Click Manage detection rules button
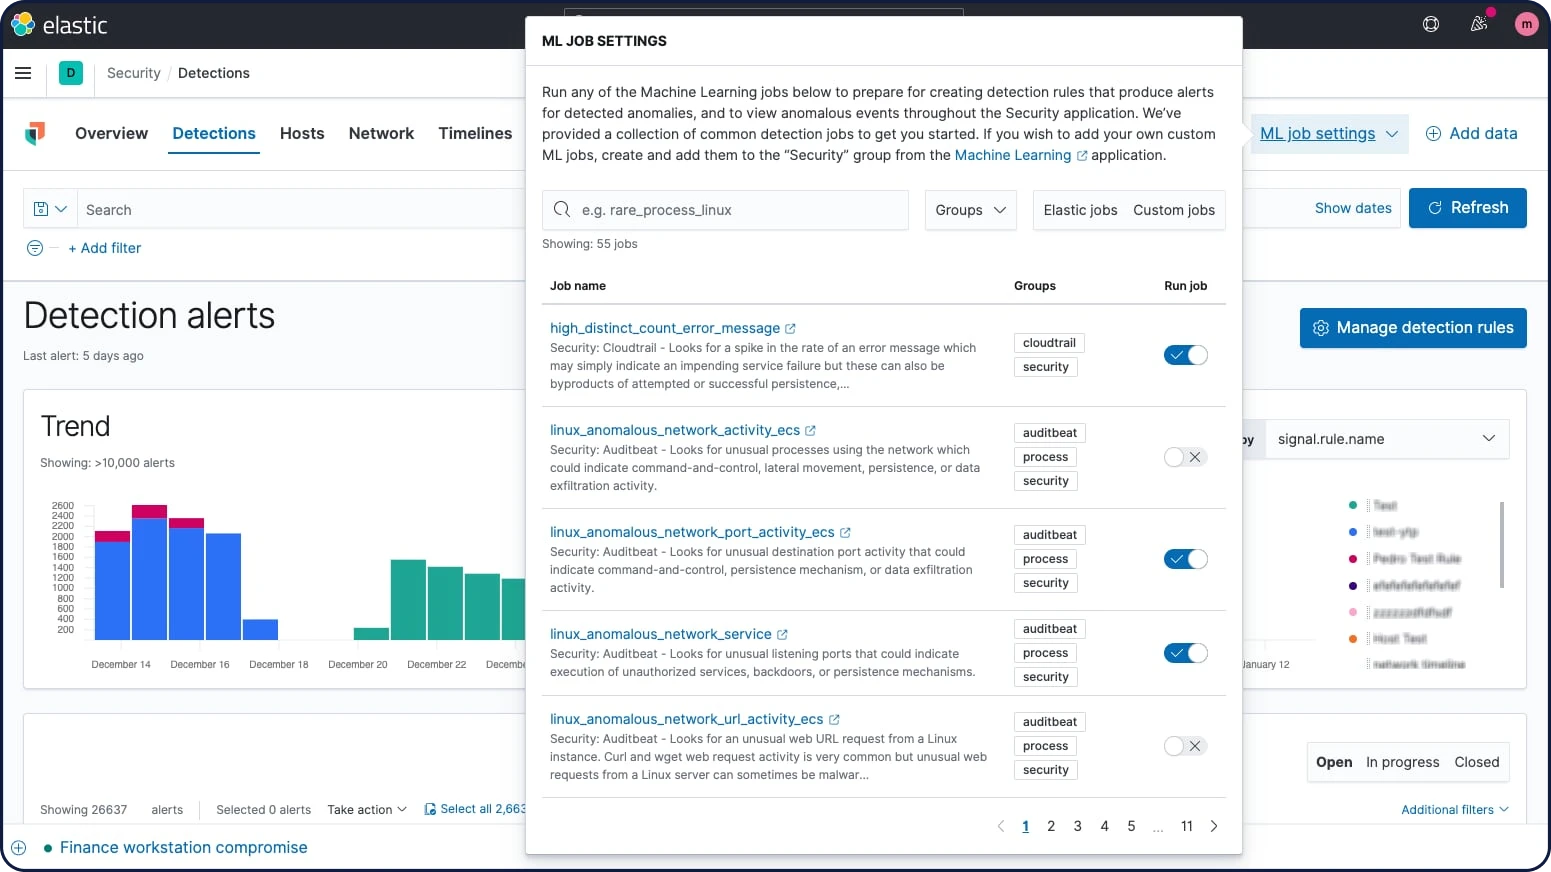 coord(1413,328)
